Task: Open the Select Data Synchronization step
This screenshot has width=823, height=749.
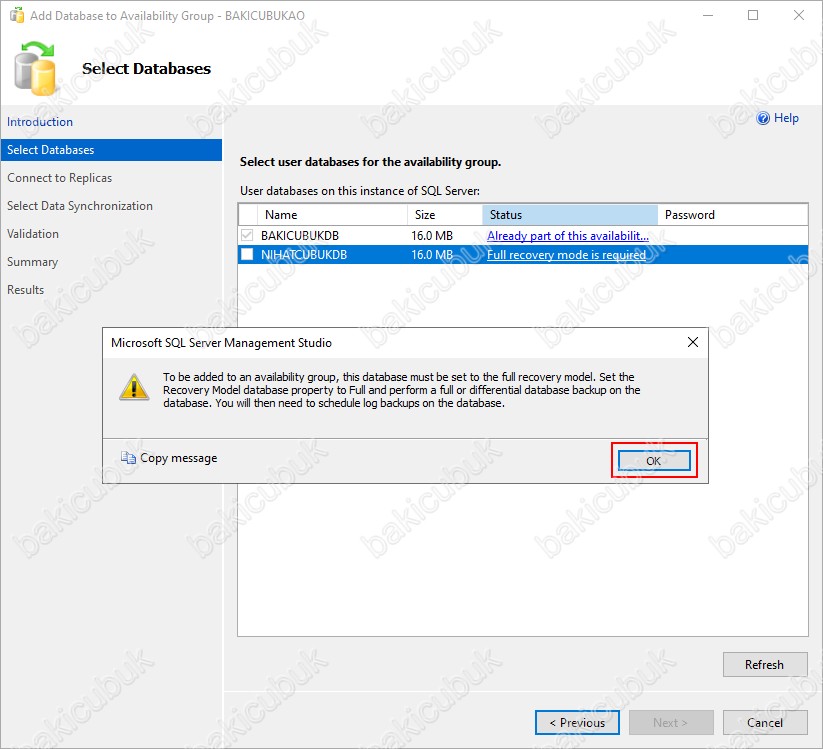Action: [x=80, y=206]
